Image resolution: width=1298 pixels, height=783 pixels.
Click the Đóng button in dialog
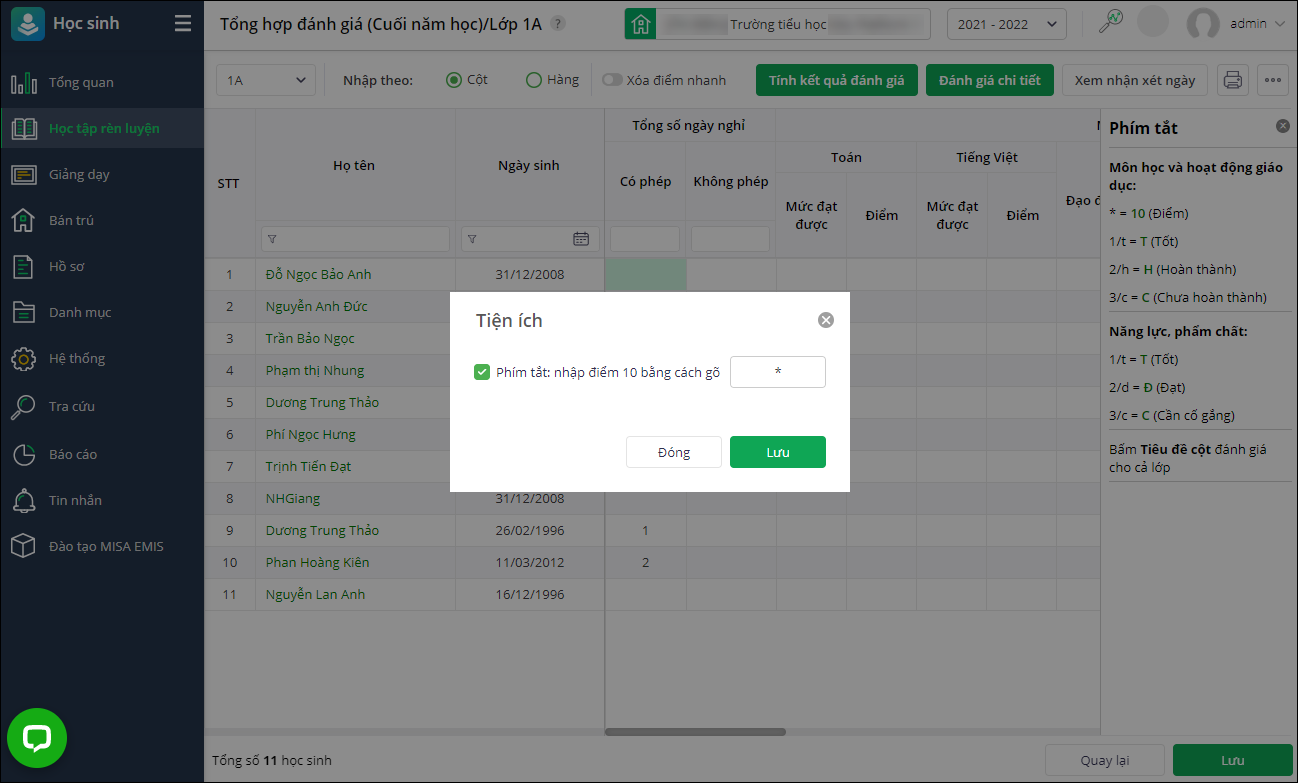(673, 452)
